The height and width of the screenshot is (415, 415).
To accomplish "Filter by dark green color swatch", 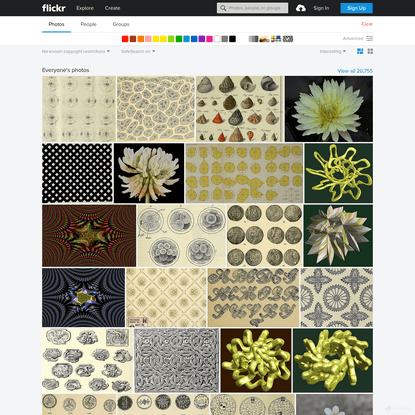I will click(x=179, y=39).
